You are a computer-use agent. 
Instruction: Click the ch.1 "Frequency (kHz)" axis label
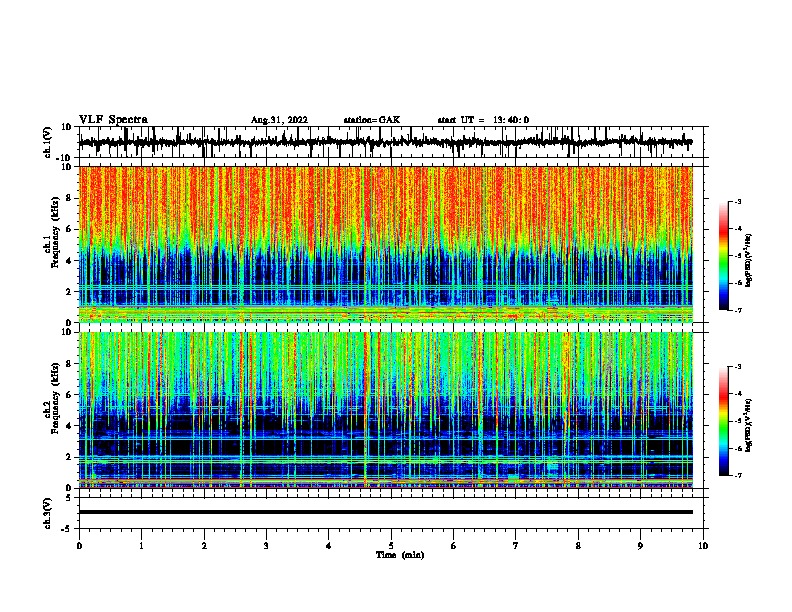pos(55,233)
